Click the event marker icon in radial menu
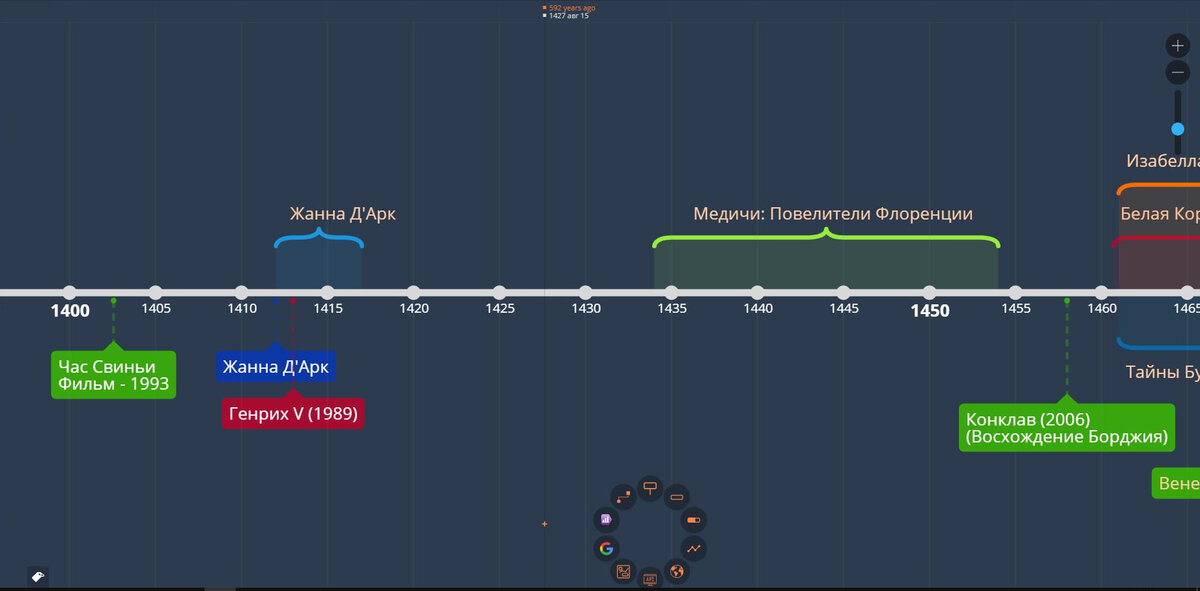1200x591 pixels. pyautogui.click(x=650, y=487)
